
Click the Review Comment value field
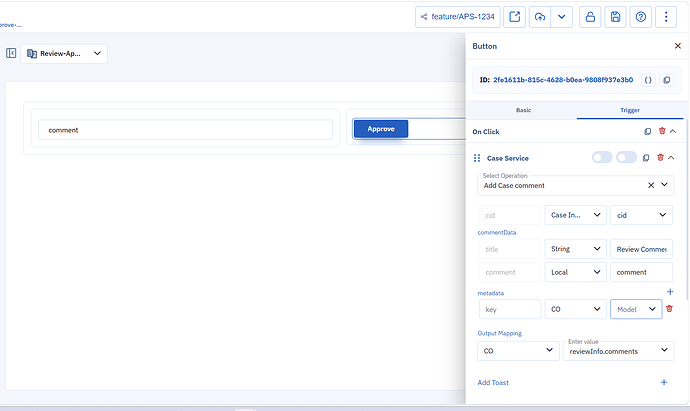641,249
